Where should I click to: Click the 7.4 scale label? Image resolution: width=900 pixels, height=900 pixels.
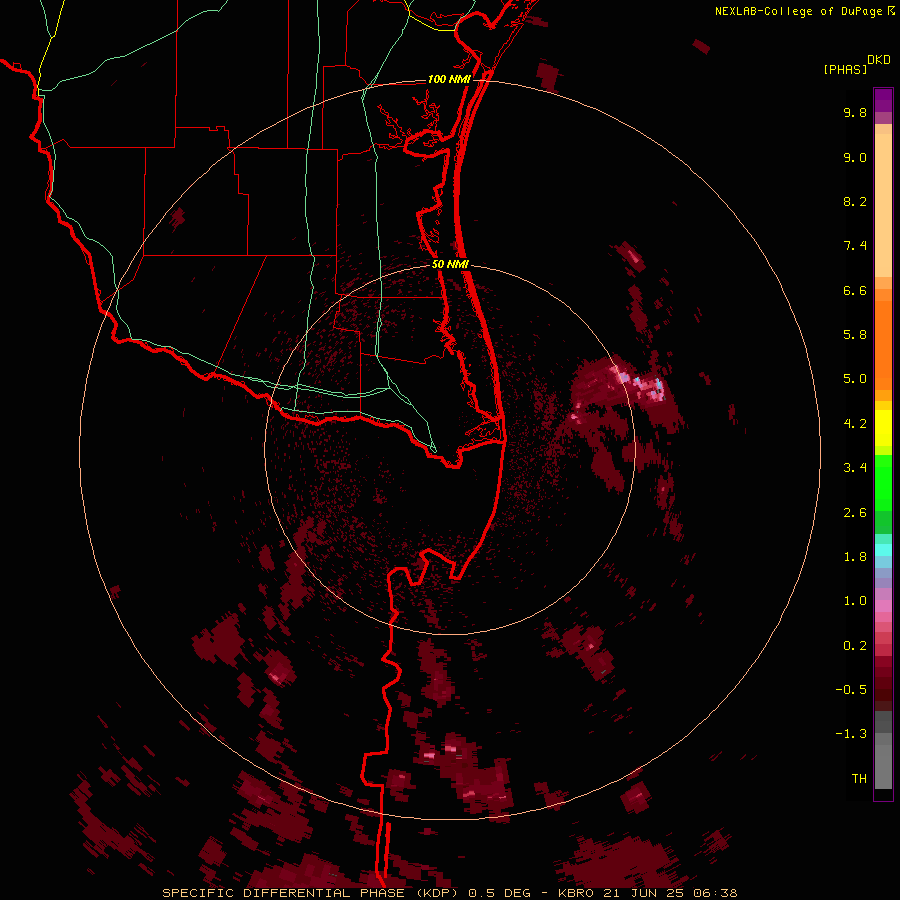pyautogui.click(x=855, y=246)
